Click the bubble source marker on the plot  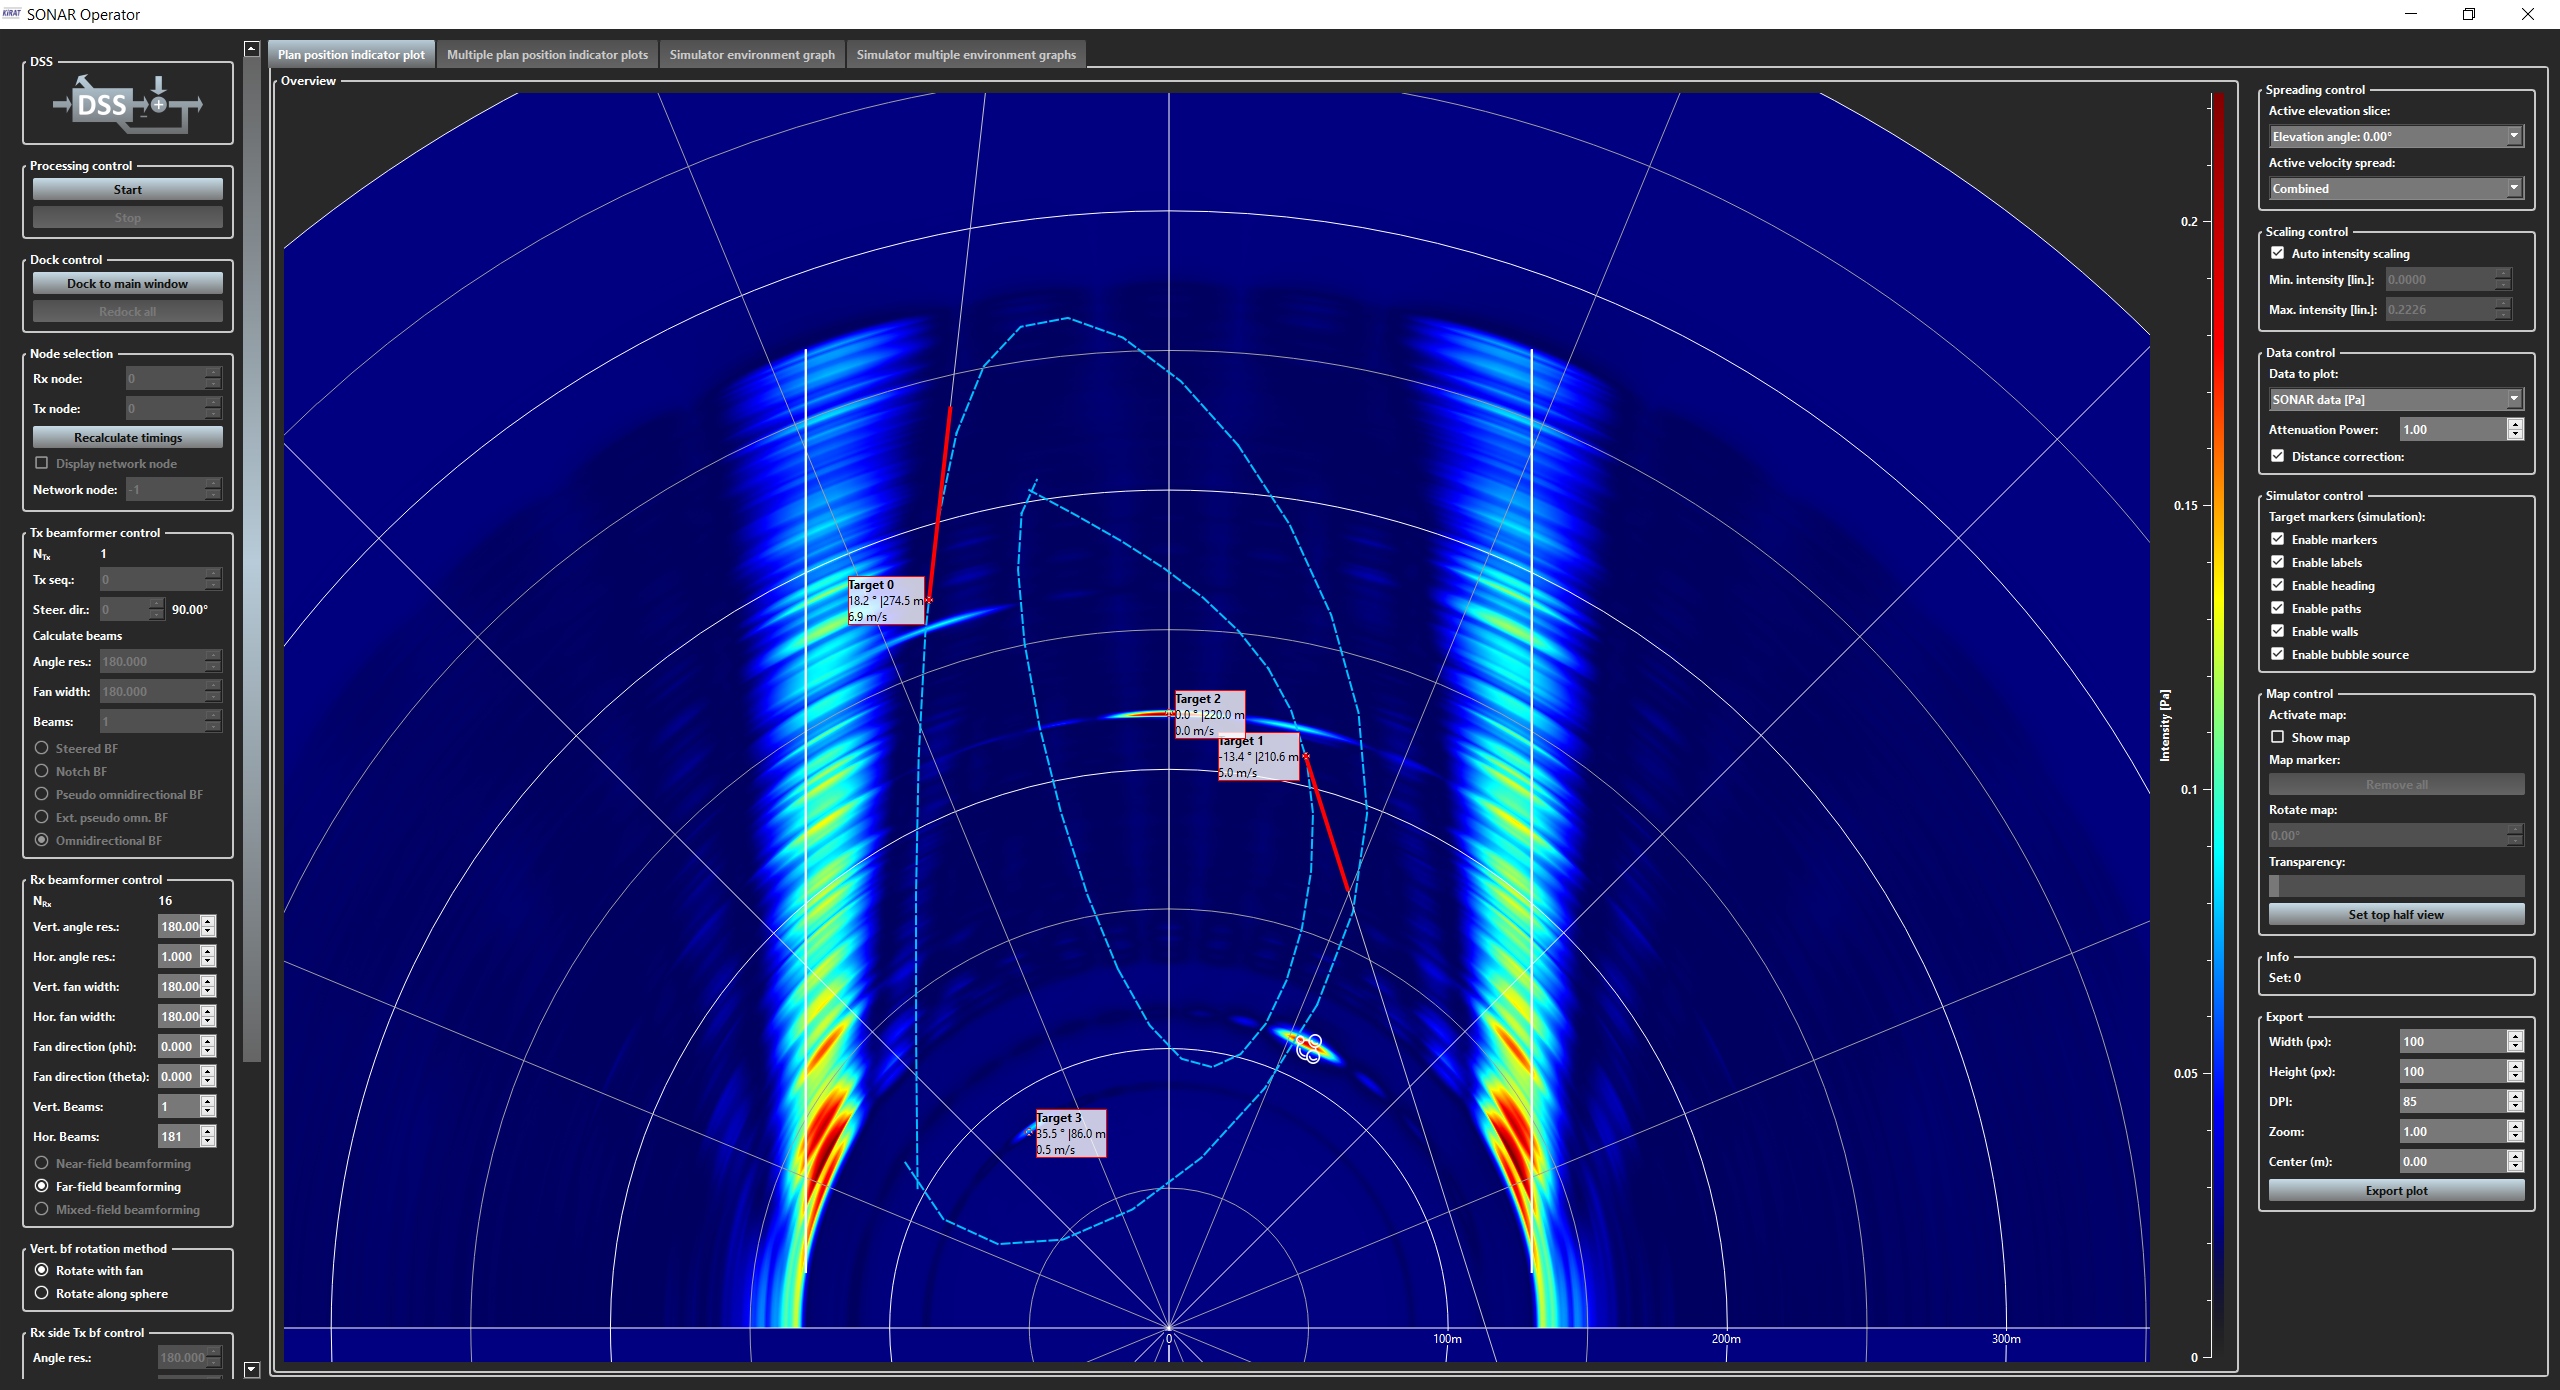click(1309, 1048)
